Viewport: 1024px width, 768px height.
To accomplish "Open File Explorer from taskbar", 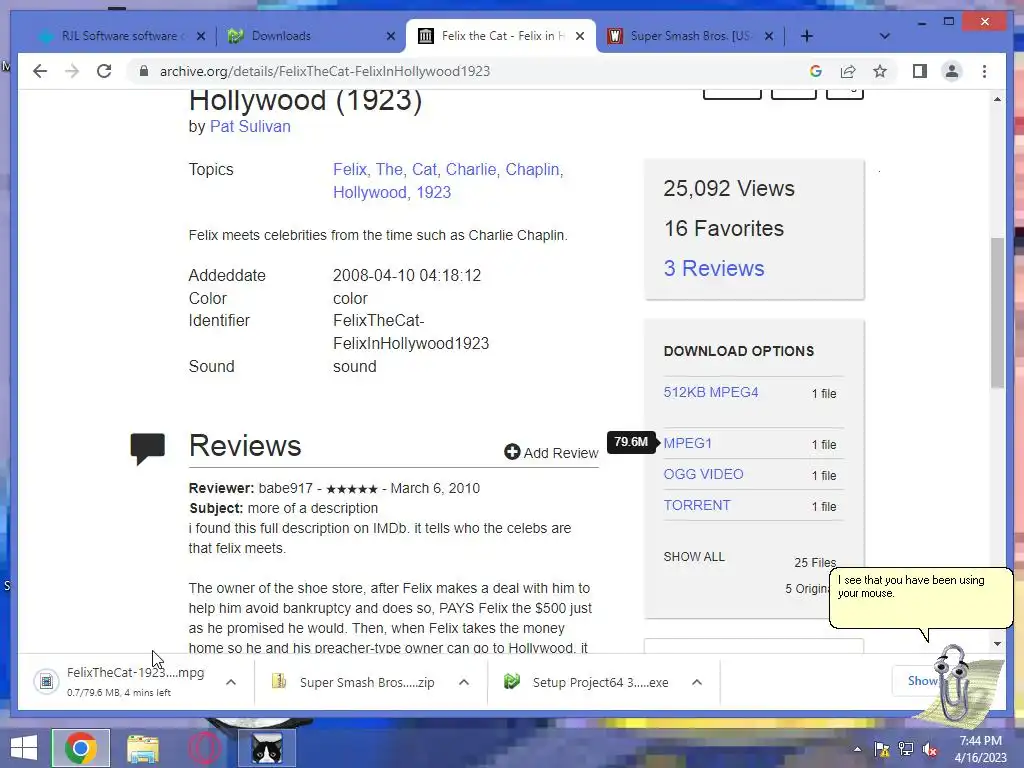I will tap(142, 748).
